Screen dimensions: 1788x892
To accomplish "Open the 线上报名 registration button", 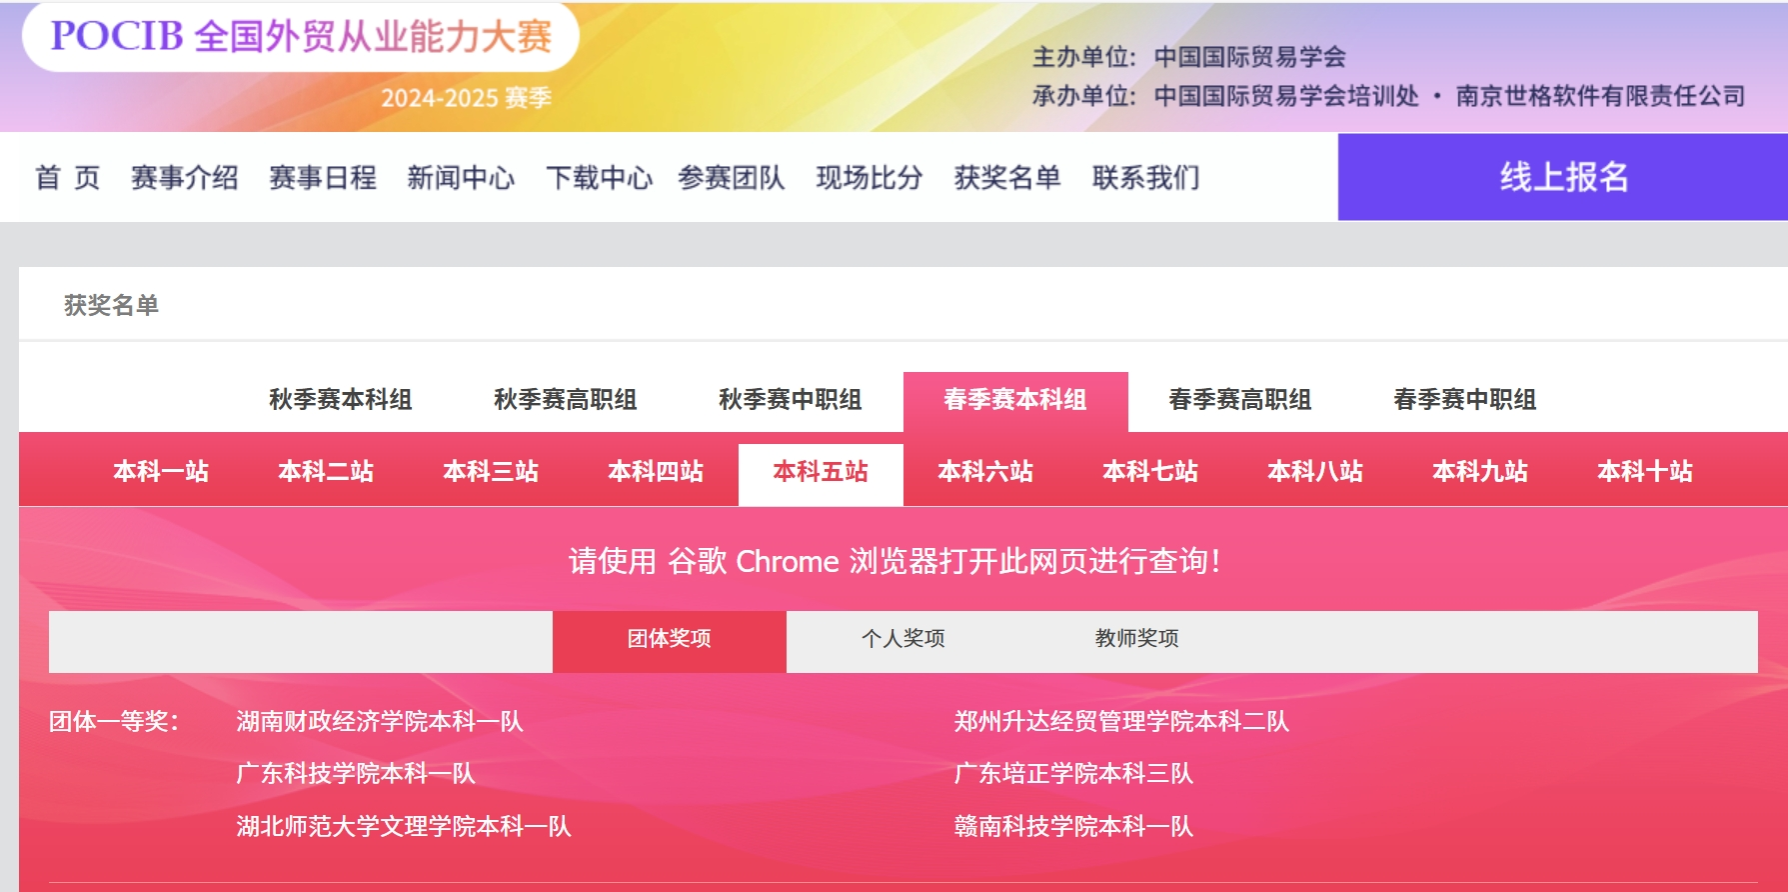I will pyautogui.click(x=1562, y=177).
